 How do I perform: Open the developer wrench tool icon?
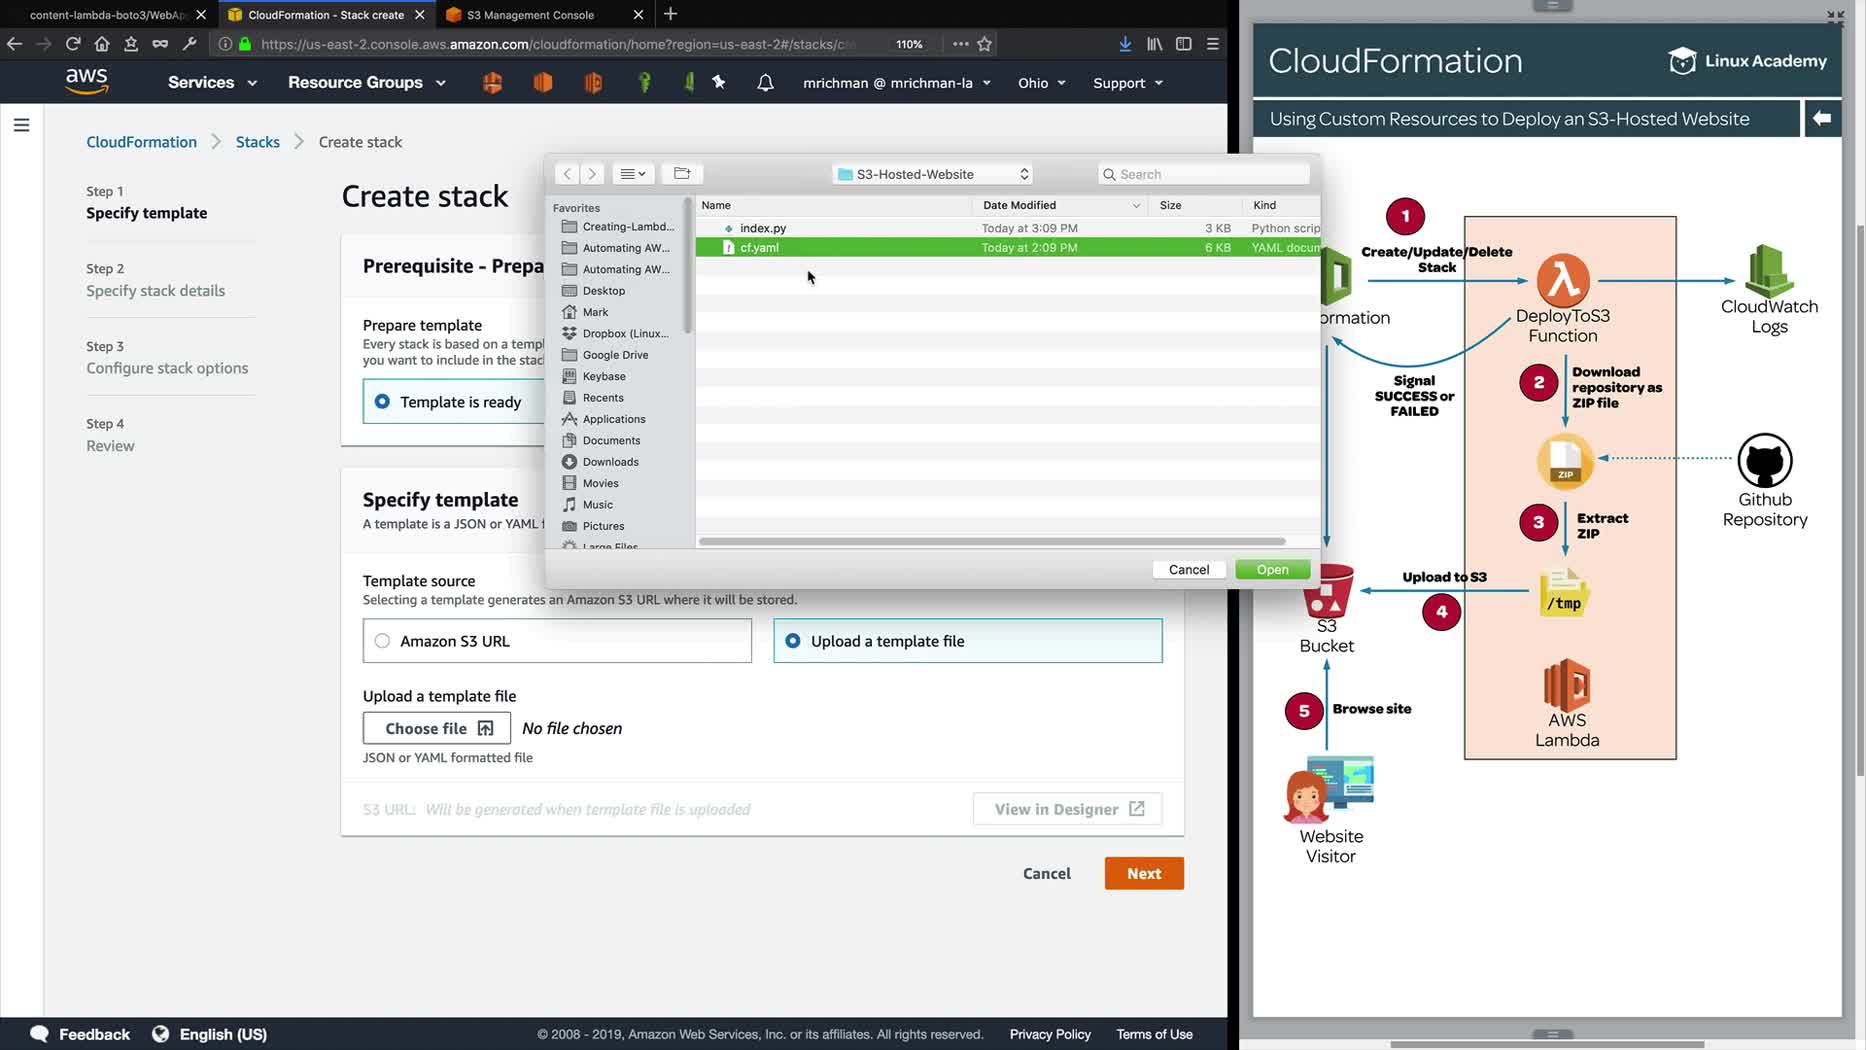click(x=189, y=44)
